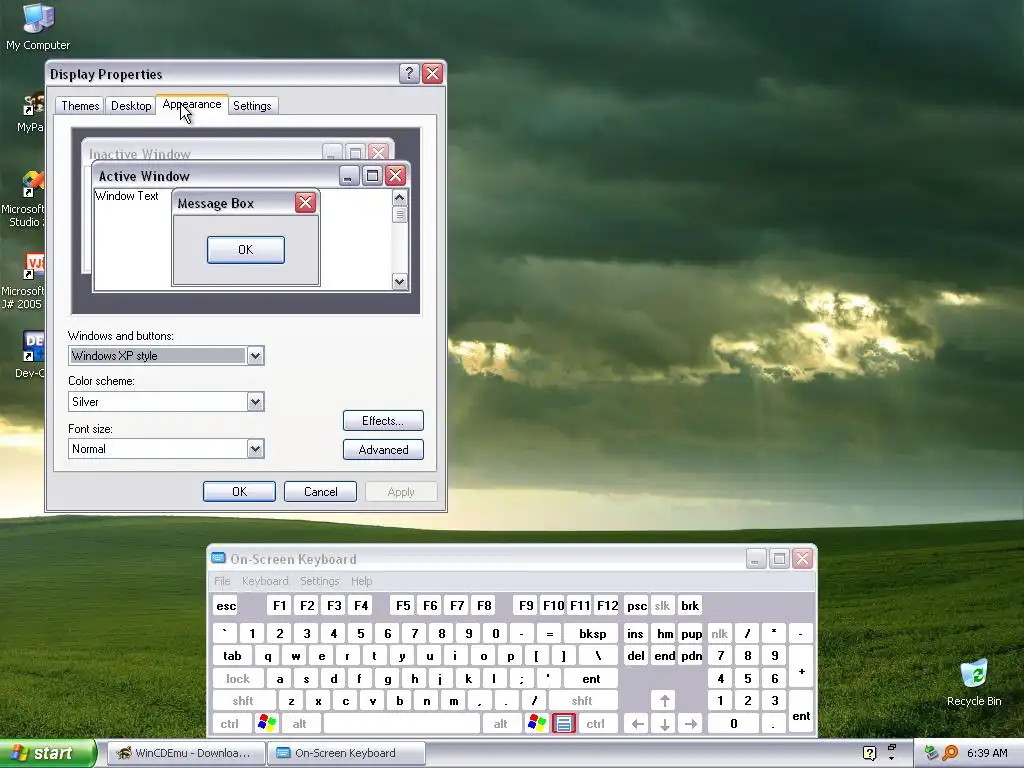
Task: Click the Message Box title in preview
Action: 216,203
